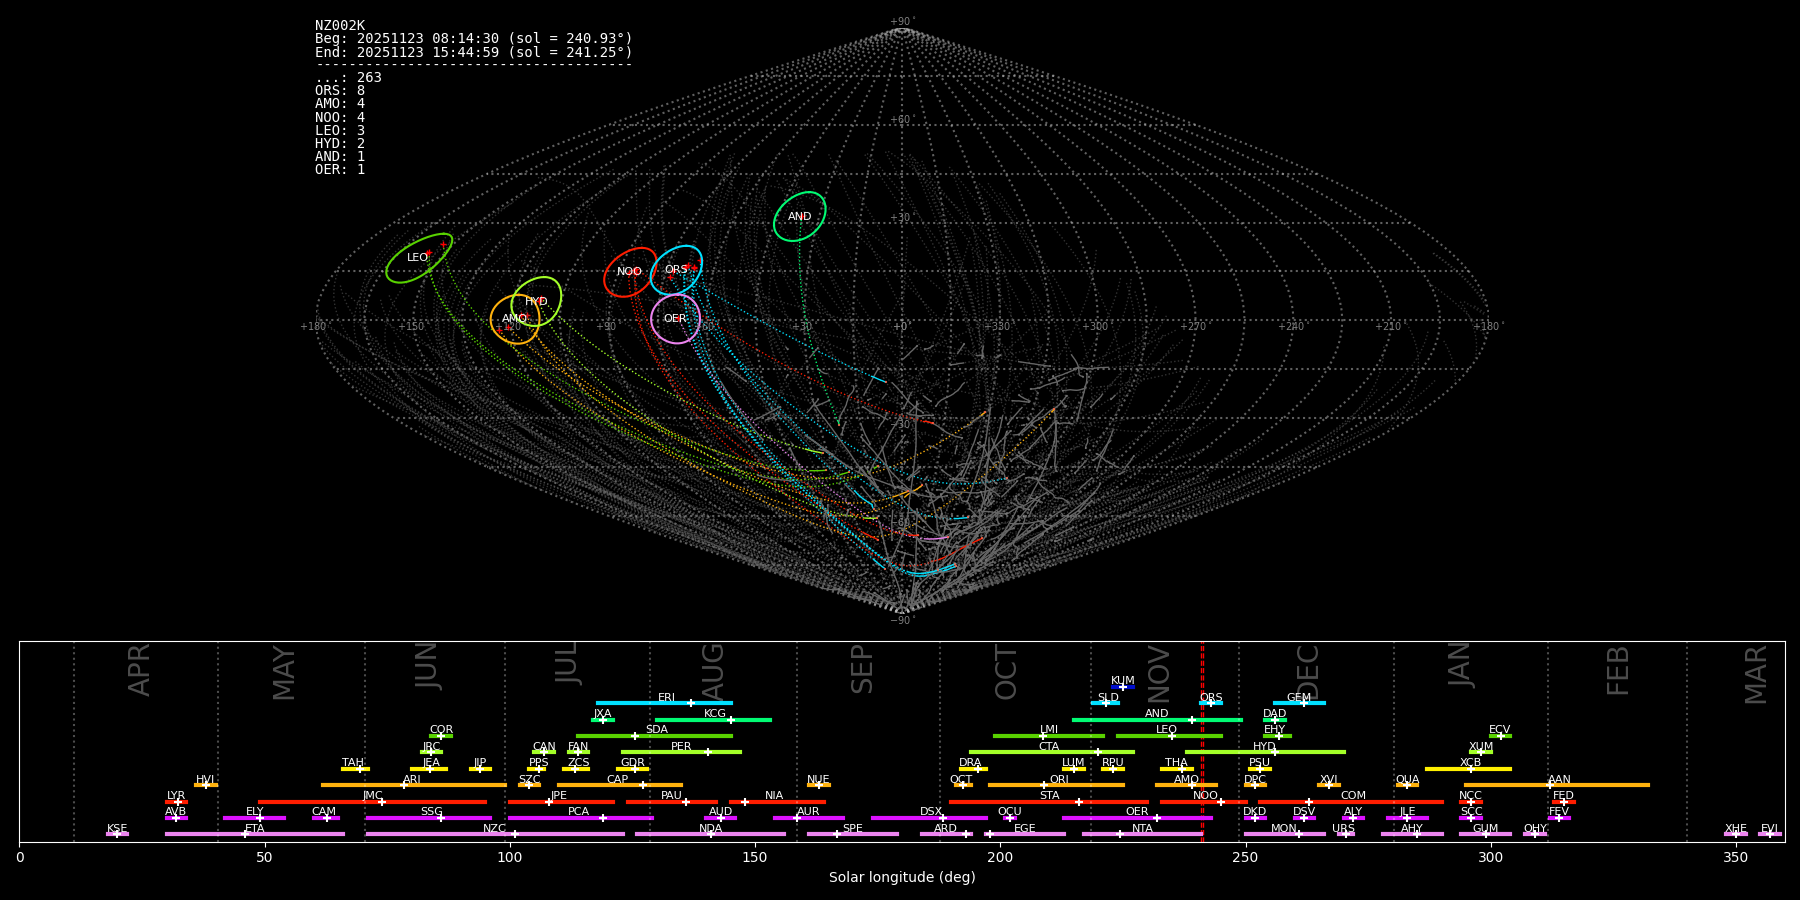Select the ORS radiant ellipse on sky map

click(x=676, y=270)
